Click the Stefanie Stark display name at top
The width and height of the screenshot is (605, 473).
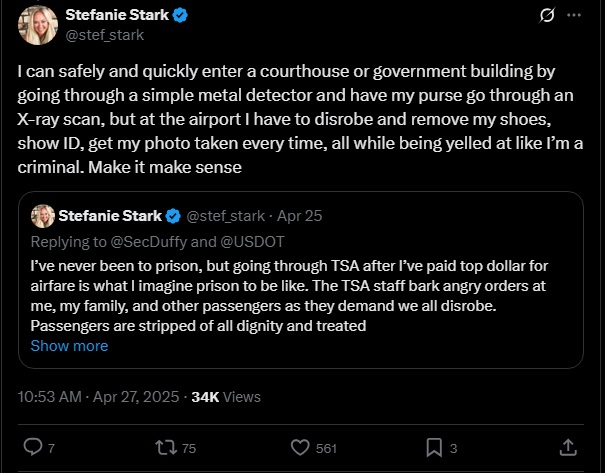point(117,15)
